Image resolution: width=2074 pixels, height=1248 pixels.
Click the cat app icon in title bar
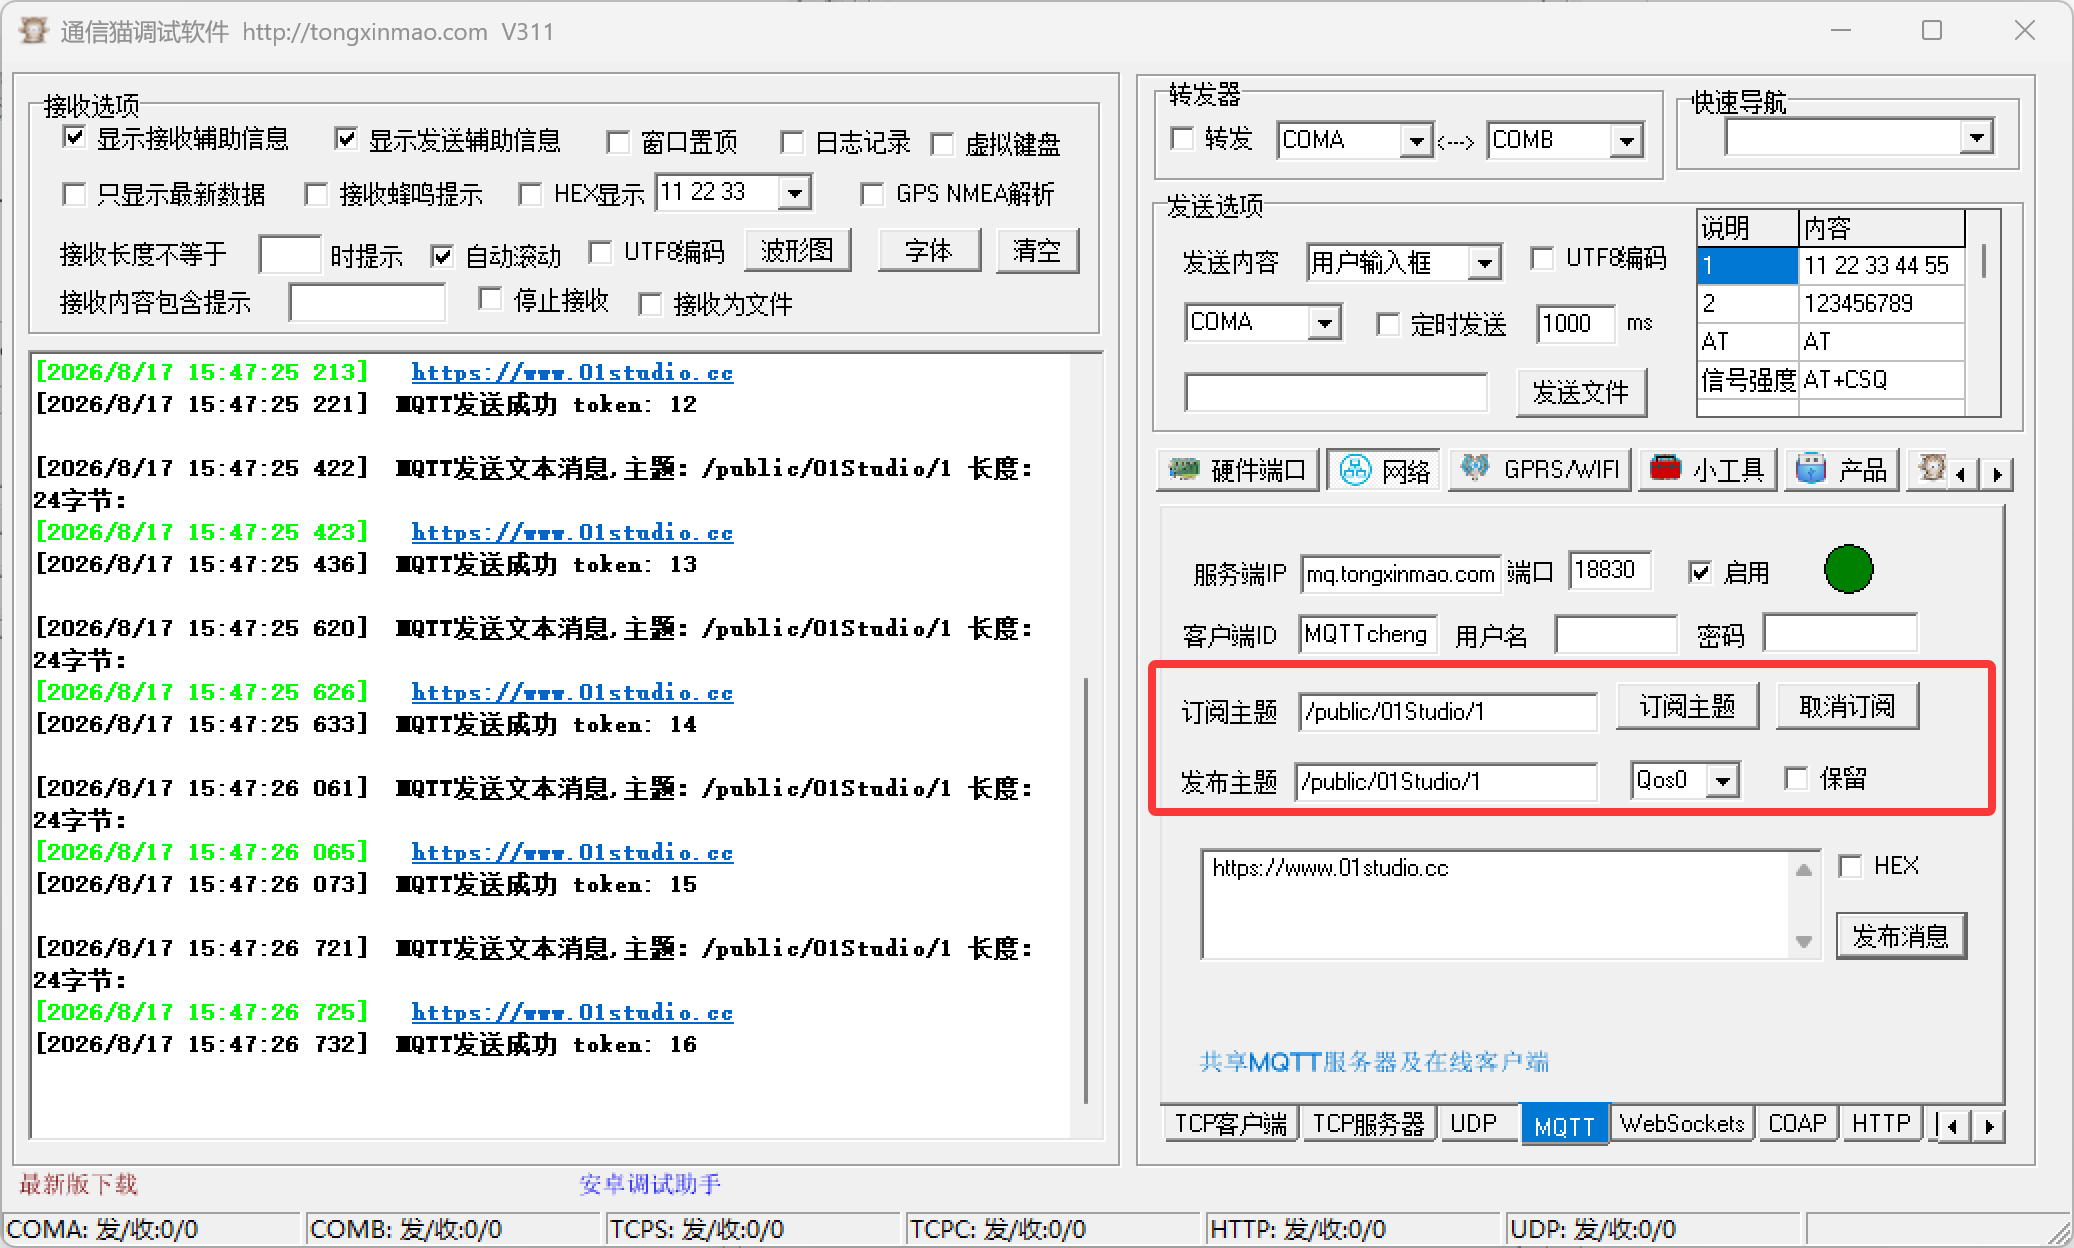point(33,31)
